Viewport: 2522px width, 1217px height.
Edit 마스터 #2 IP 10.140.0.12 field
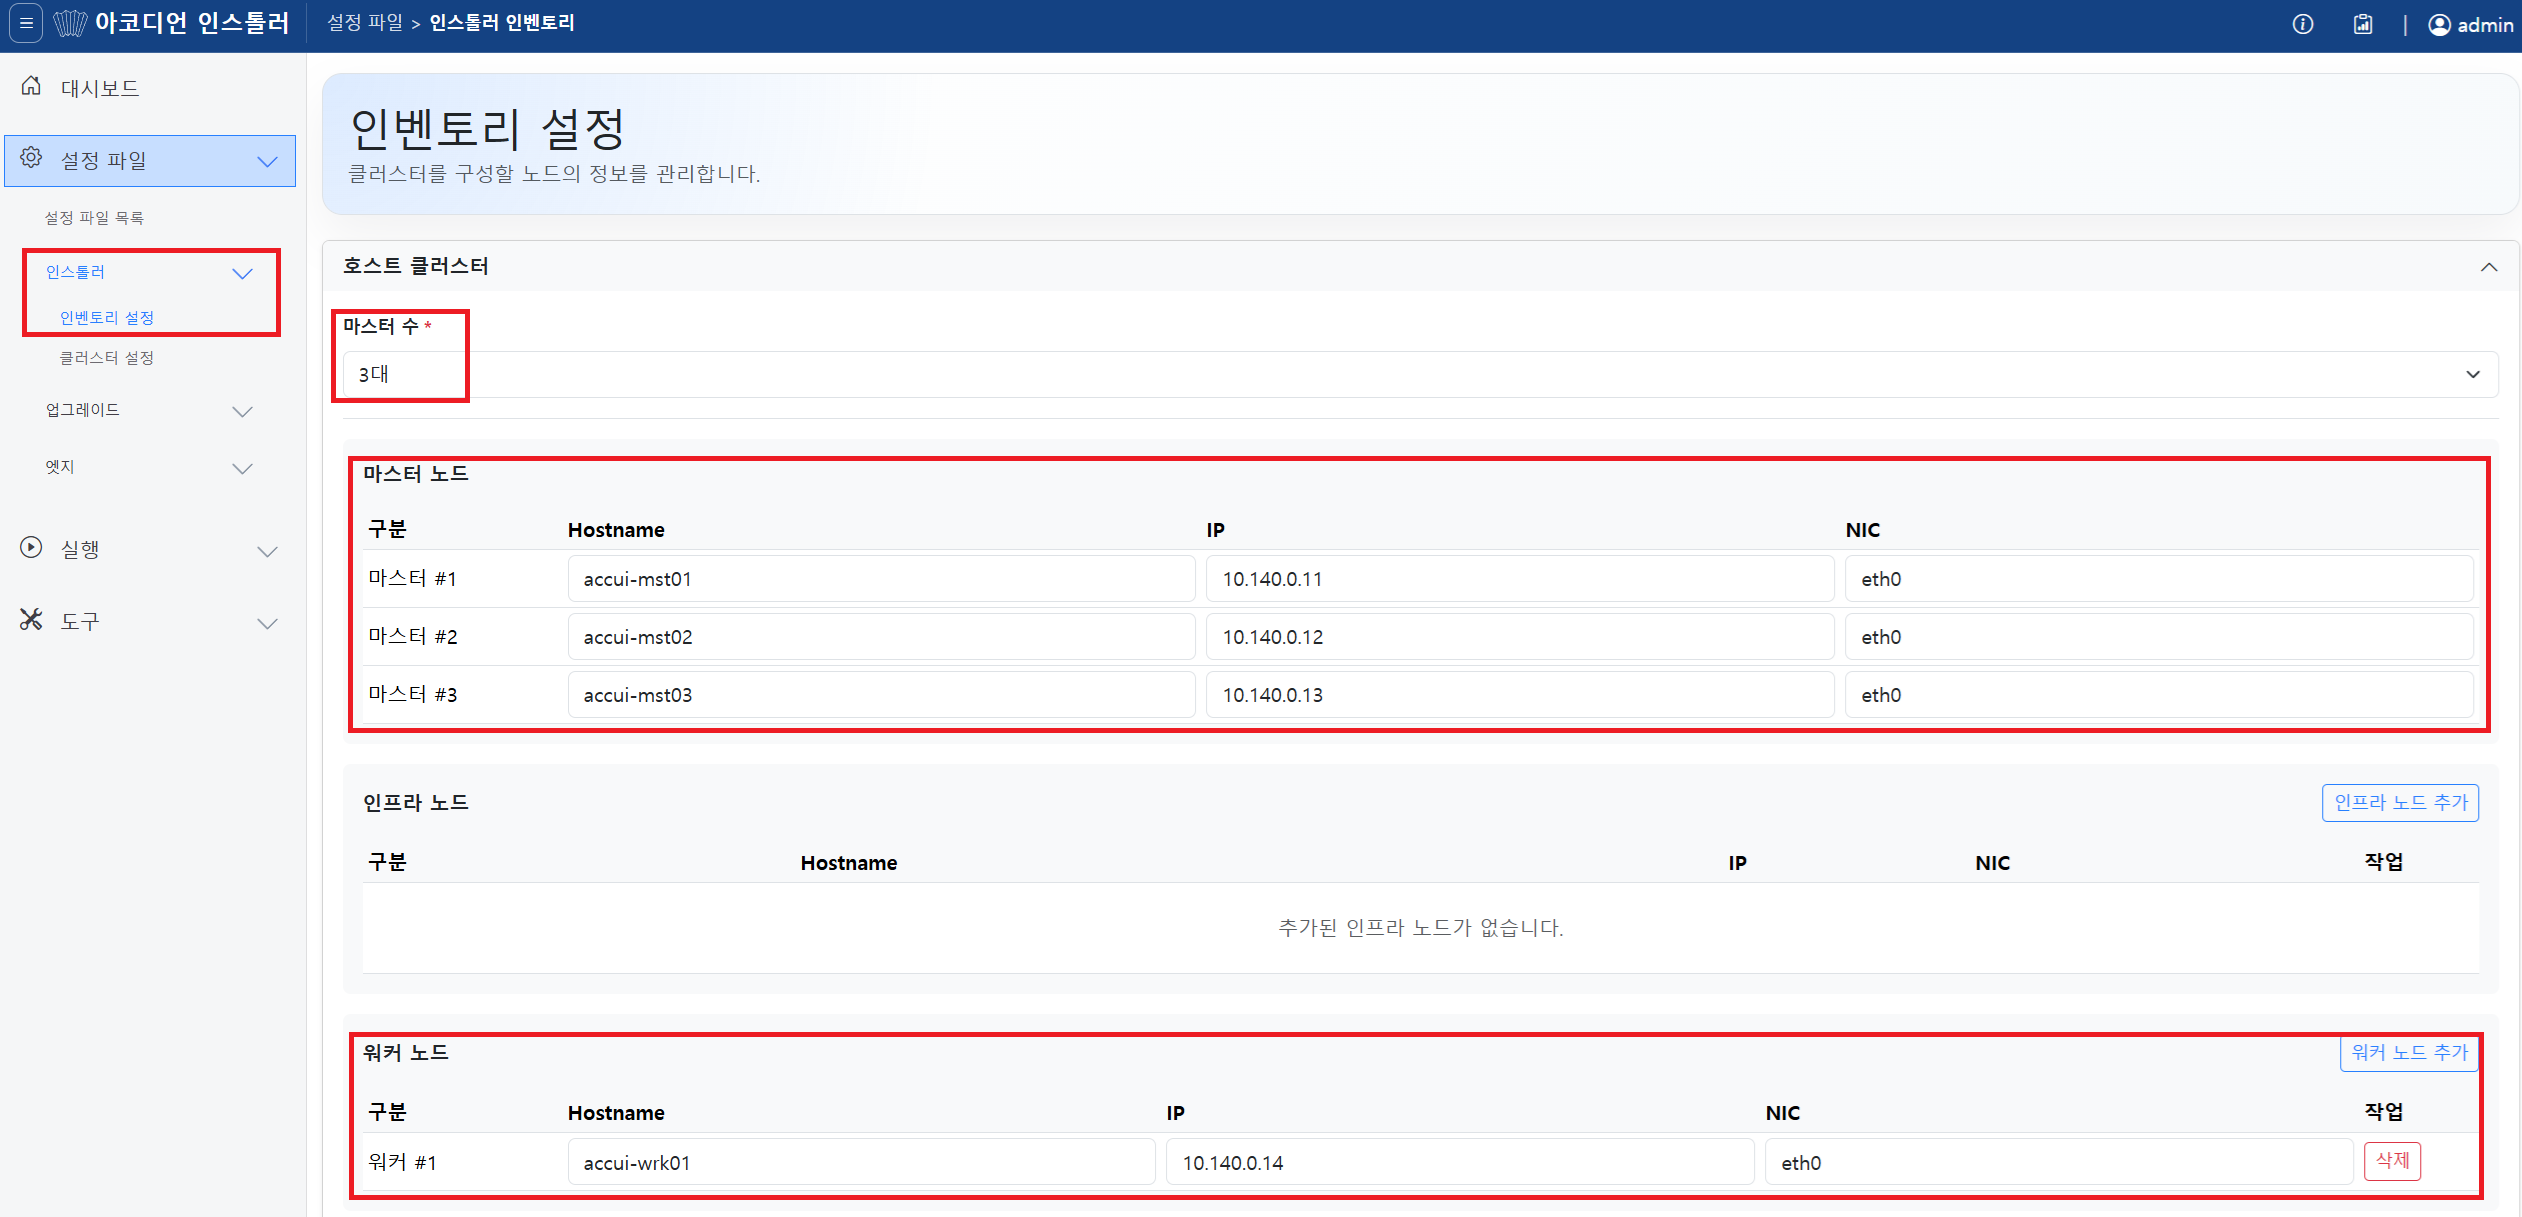[x=1520, y=637]
